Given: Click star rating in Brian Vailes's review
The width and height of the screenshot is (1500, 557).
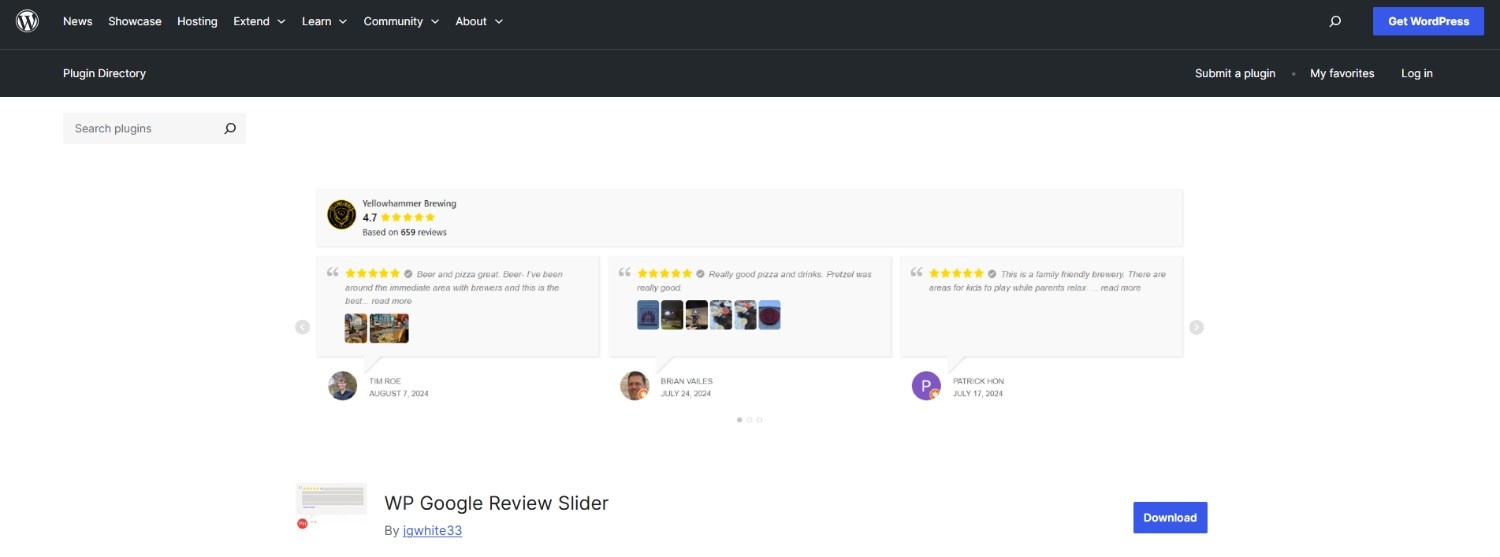Looking at the screenshot, I should pos(665,273).
